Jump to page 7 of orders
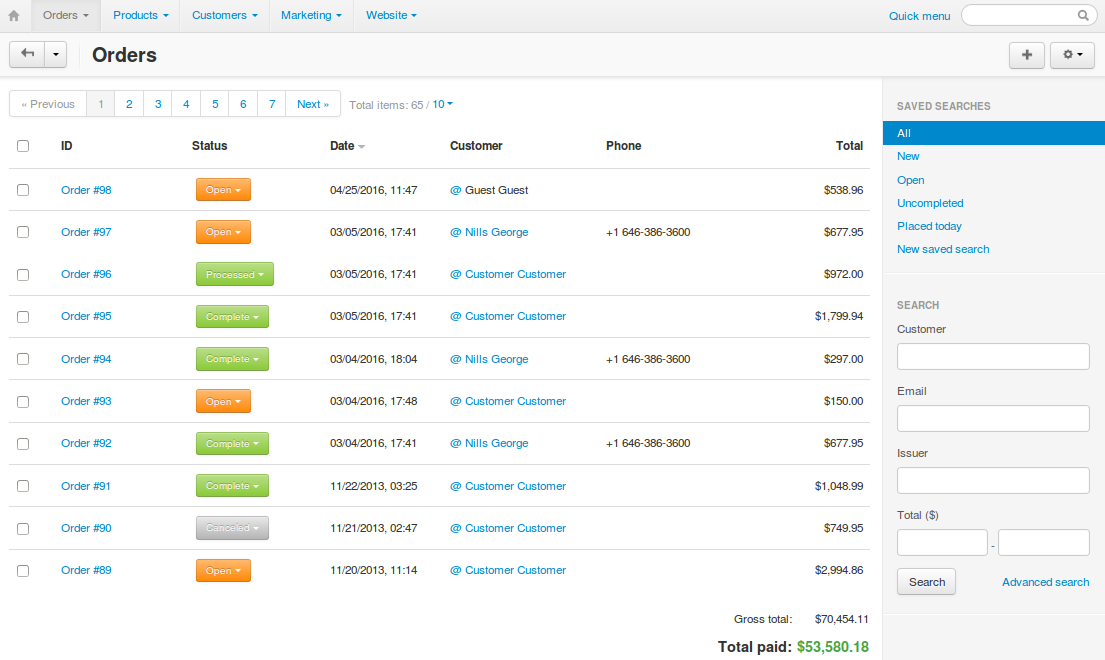 pyautogui.click(x=272, y=104)
